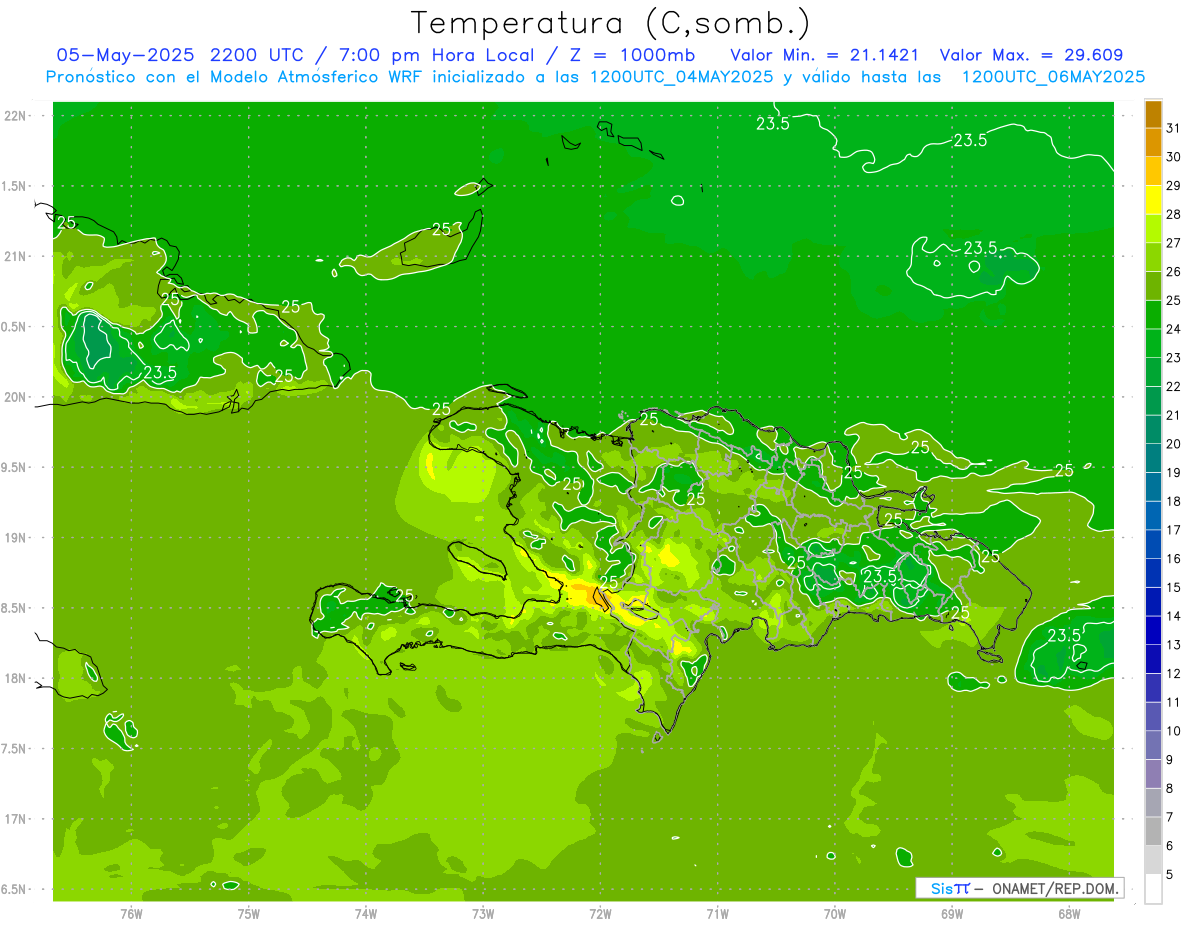Click legend color swatch between 5 and 6

point(1153,859)
